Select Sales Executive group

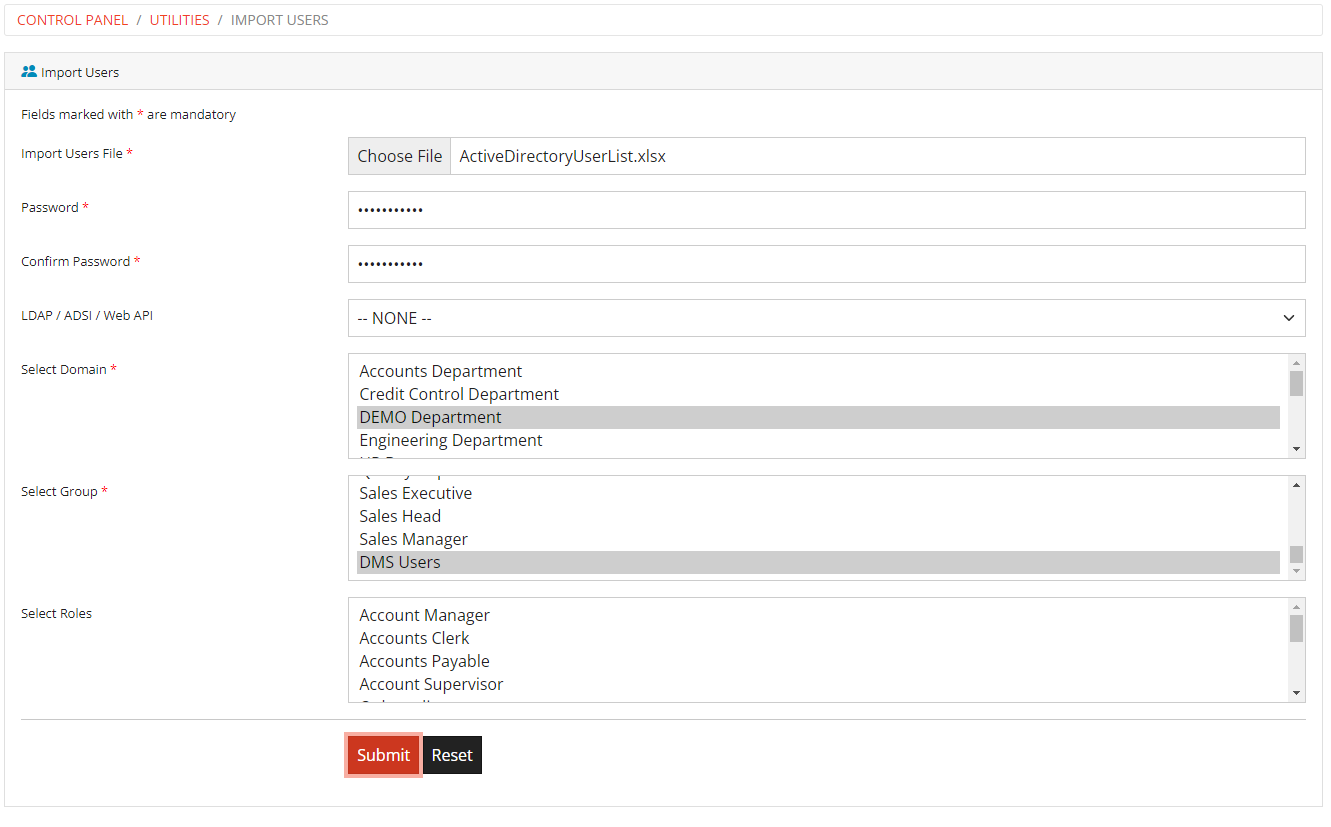click(415, 493)
